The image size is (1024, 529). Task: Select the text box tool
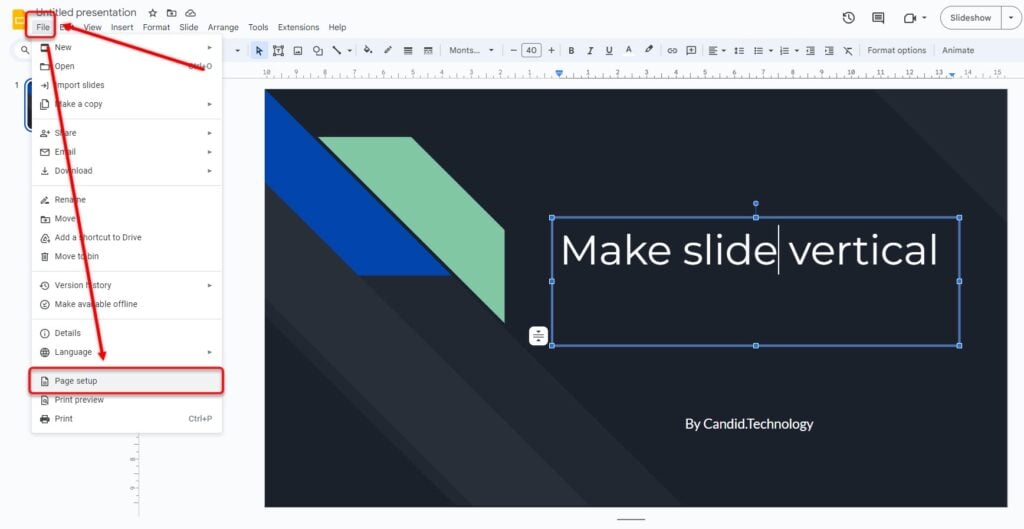(278, 50)
